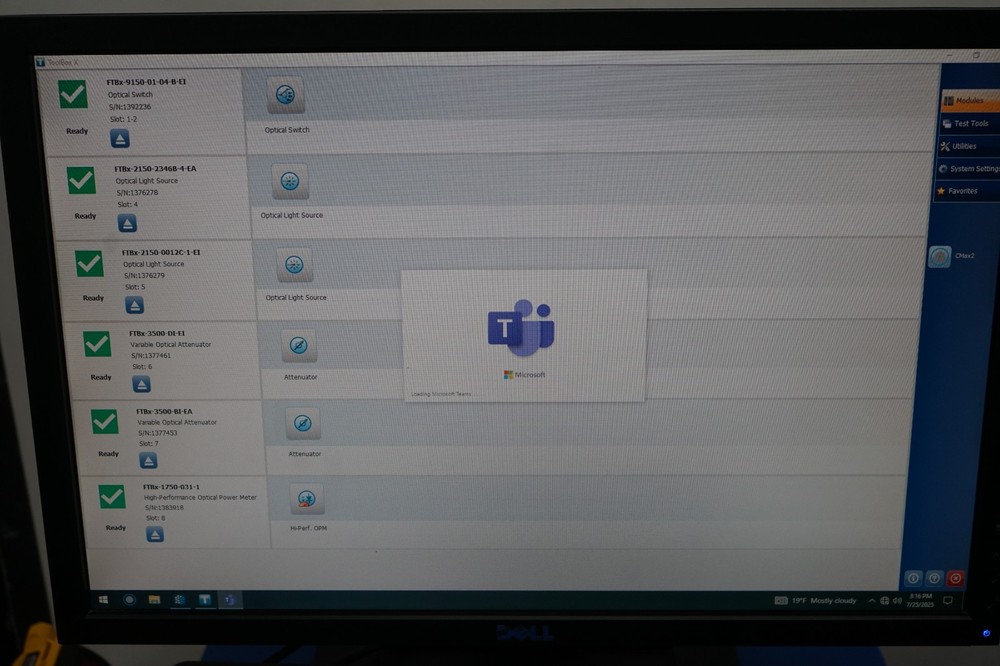The width and height of the screenshot is (1000, 666).
Task: Open the Utilities tab
Action: [x=968, y=146]
